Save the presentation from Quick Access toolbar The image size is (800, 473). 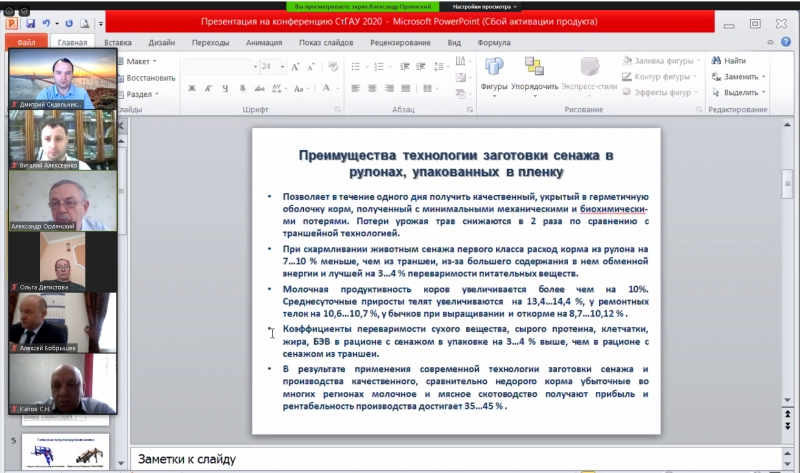(30, 23)
